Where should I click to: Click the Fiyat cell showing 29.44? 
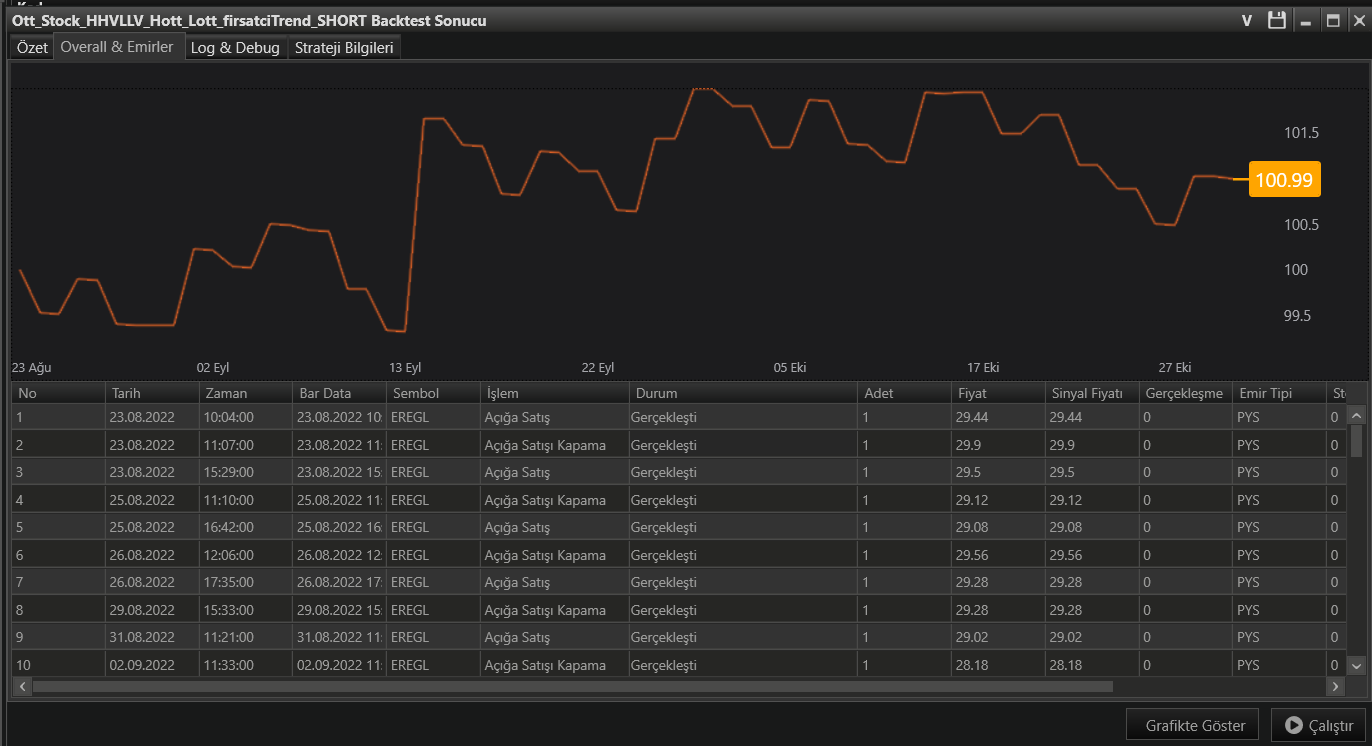pos(998,417)
